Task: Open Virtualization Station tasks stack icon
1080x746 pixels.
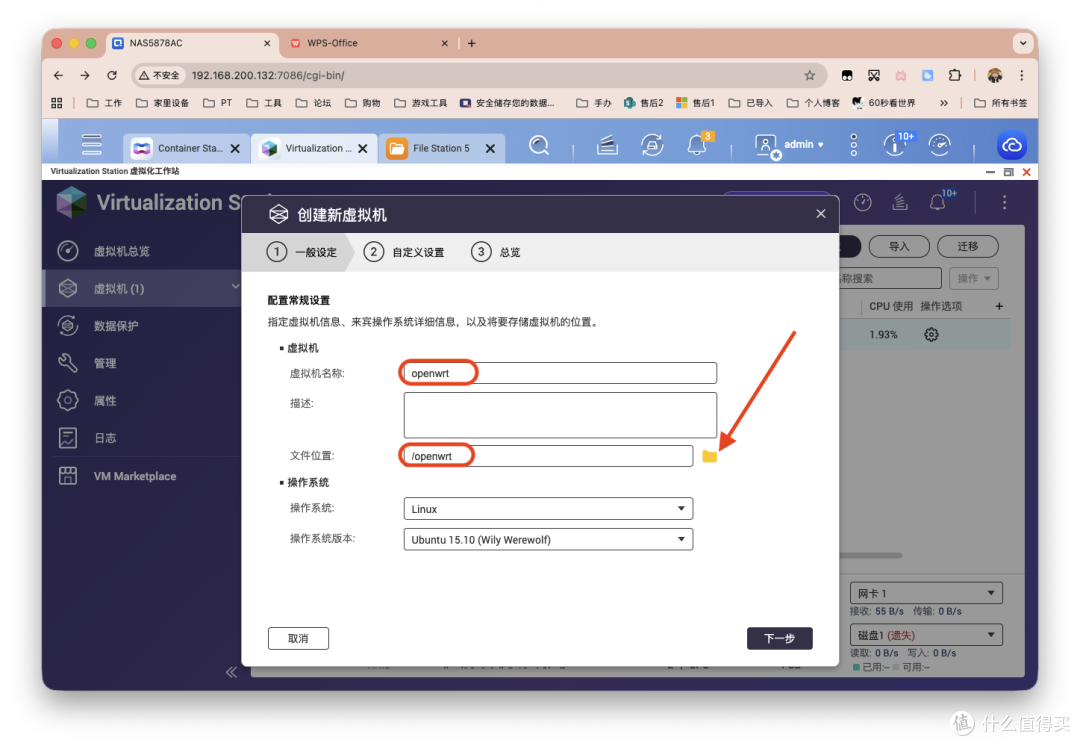Action: (x=900, y=202)
